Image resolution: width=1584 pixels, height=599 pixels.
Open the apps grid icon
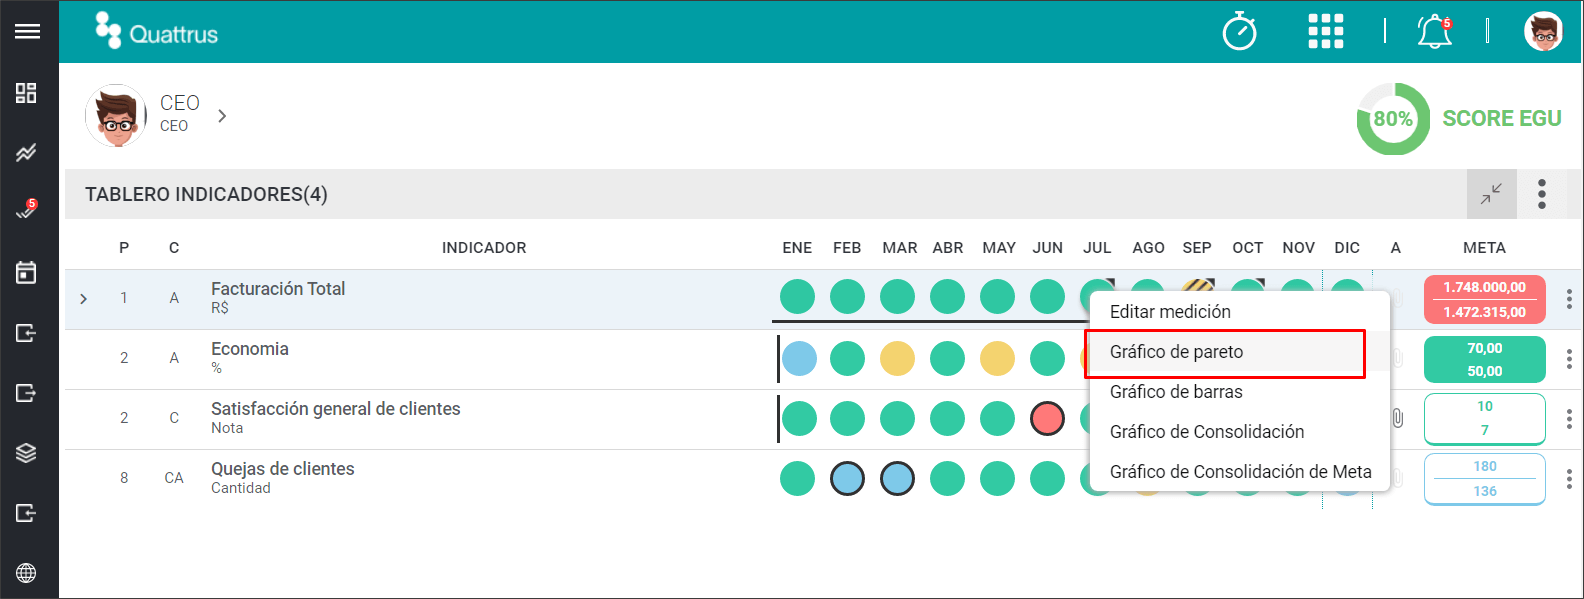tap(1326, 31)
